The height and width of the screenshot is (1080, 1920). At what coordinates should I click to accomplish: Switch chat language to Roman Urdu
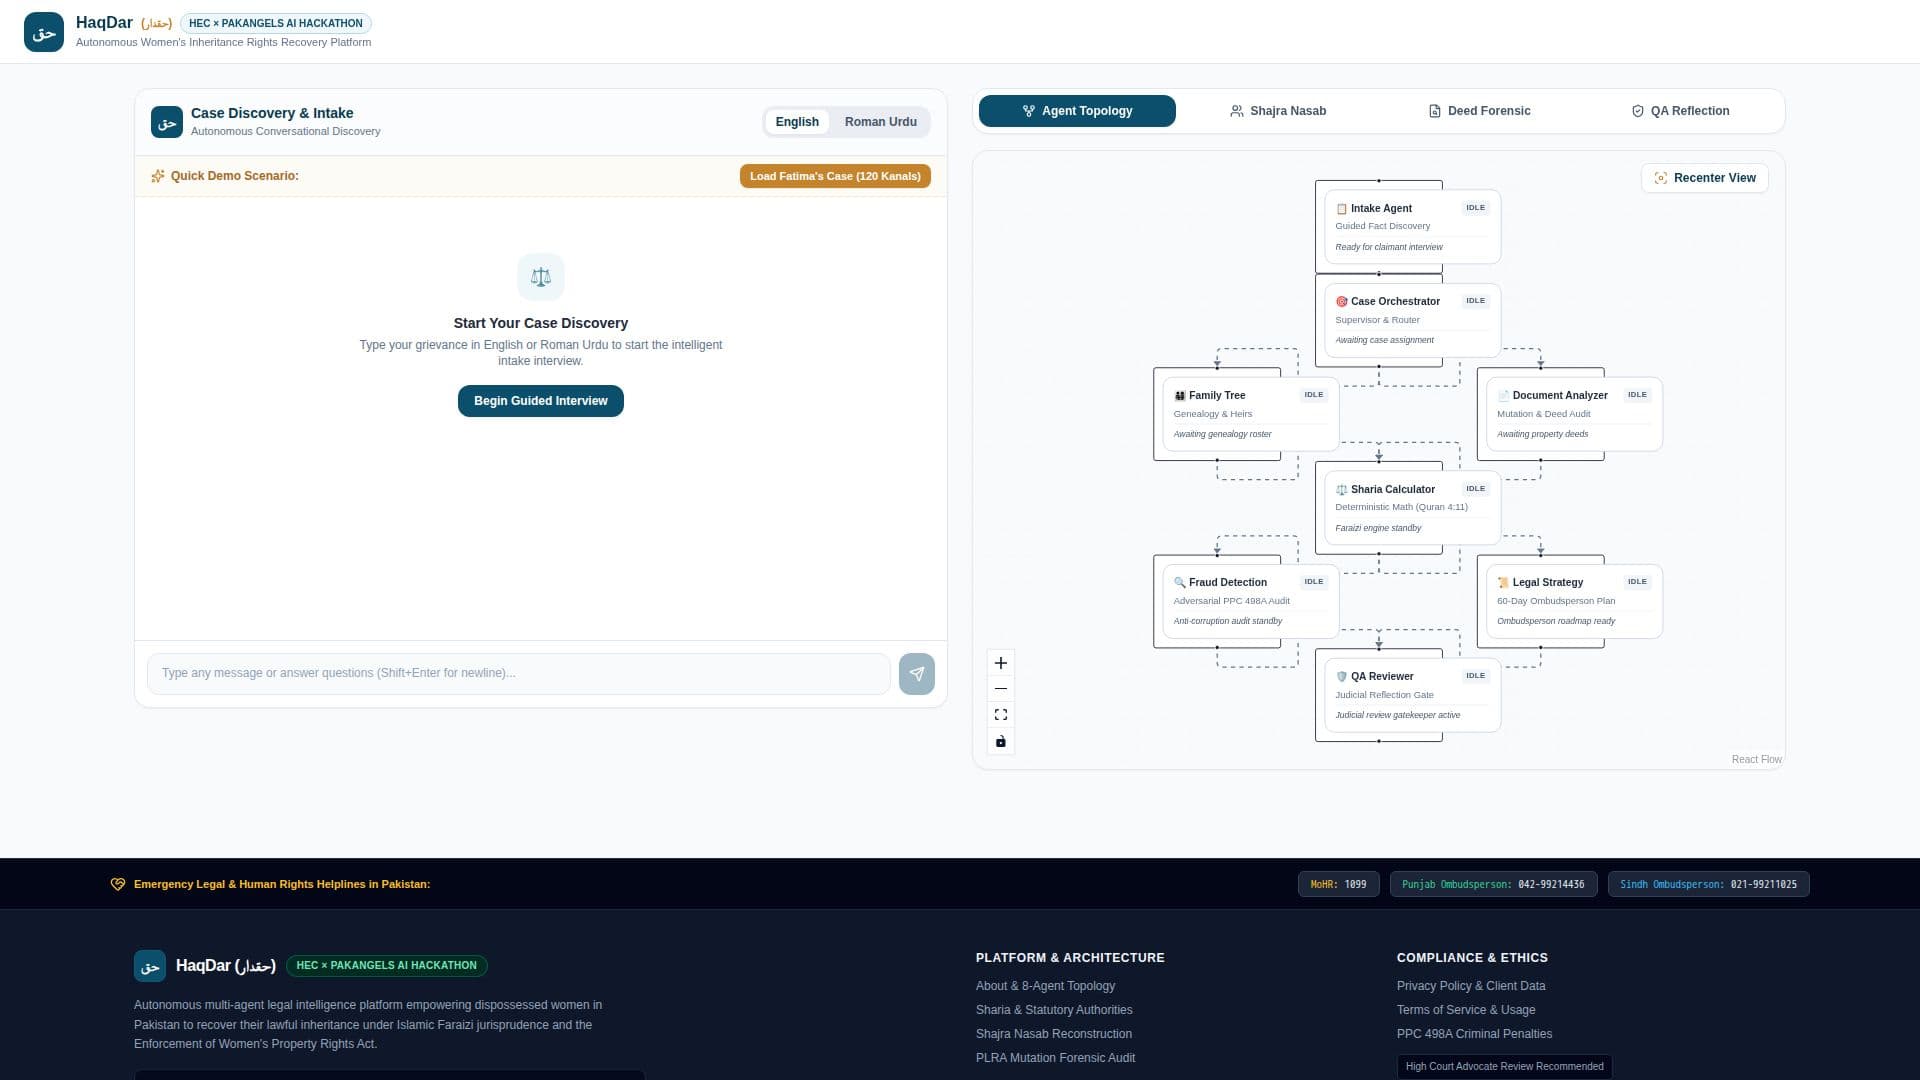[x=880, y=122]
